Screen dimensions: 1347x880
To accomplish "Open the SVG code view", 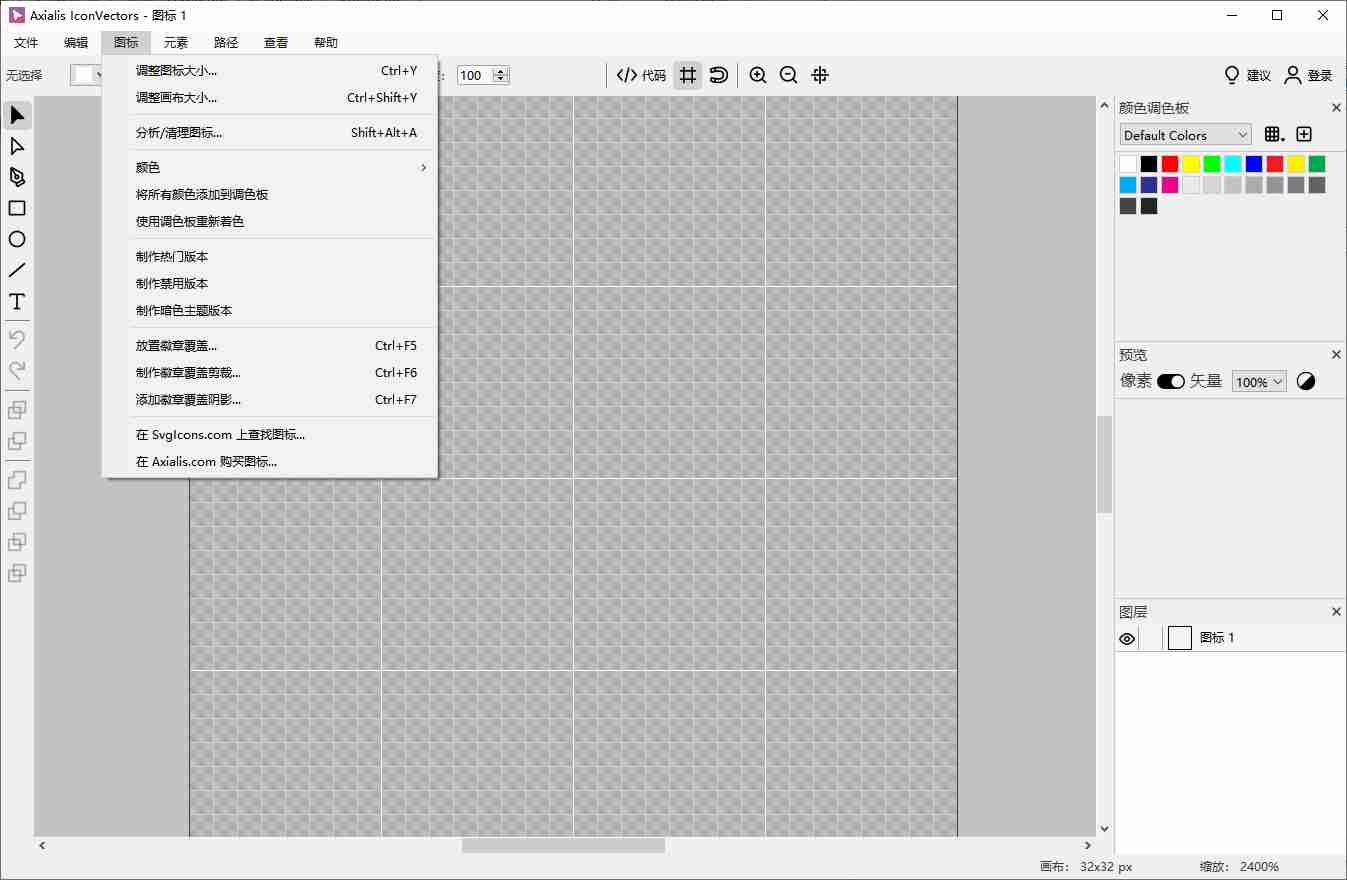I will [640, 74].
